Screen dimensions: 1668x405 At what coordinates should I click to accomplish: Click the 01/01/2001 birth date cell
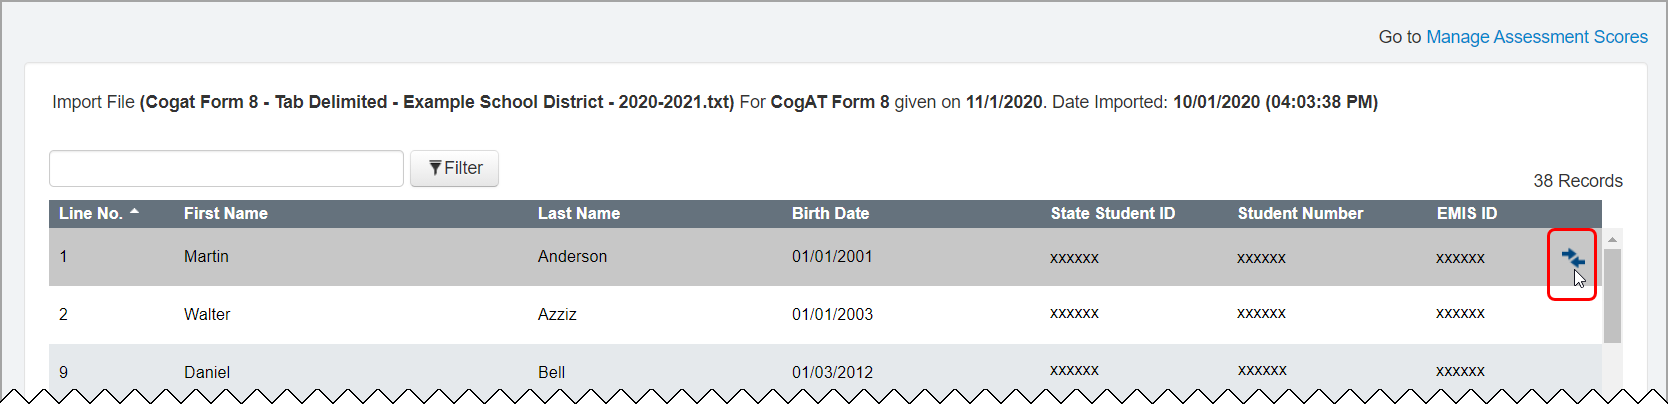tap(832, 257)
